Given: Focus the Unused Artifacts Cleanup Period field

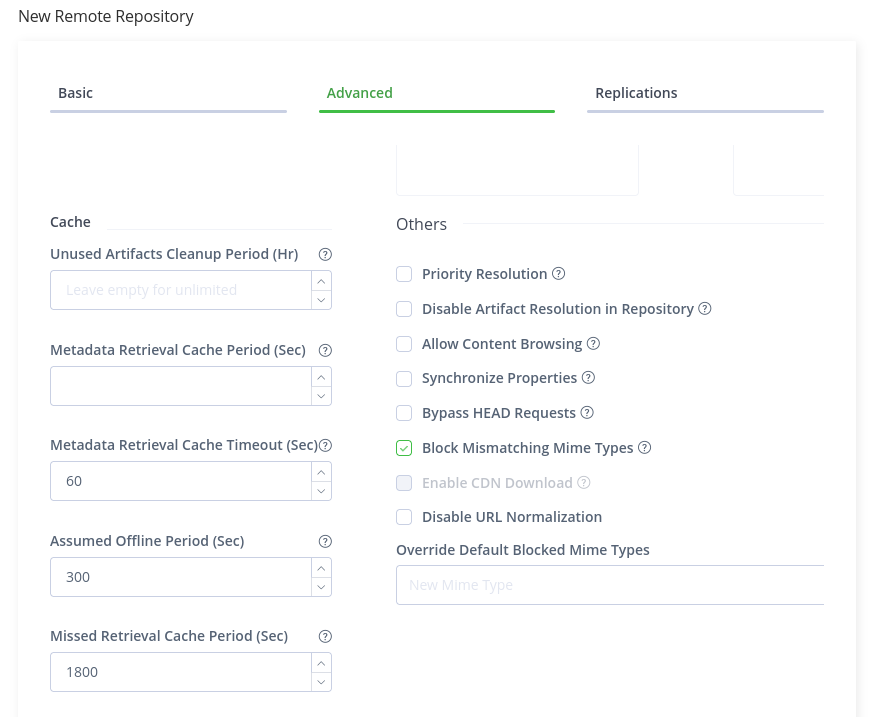Looking at the screenshot, I should click(180, 290).
